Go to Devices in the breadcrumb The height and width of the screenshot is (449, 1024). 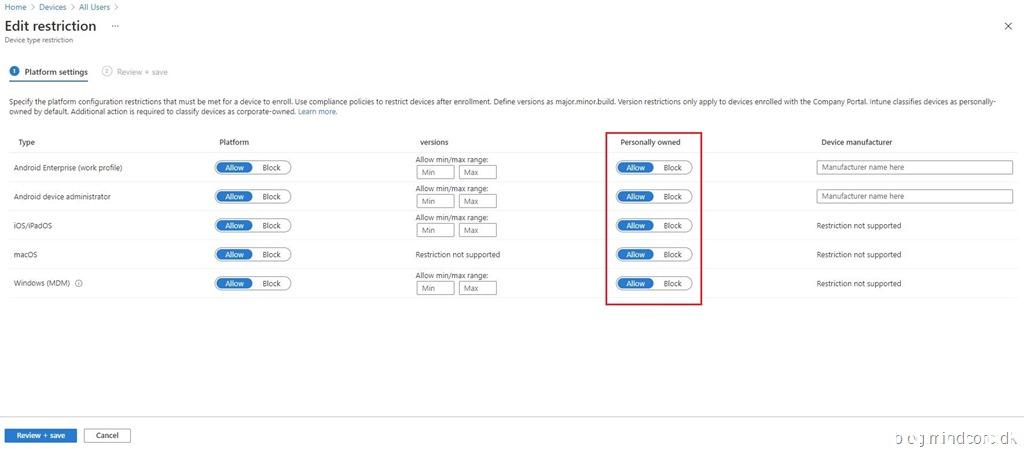click(52, 7)
